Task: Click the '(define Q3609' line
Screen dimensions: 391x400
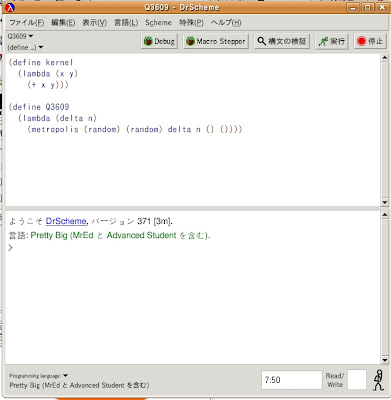Action: (39, 107)
